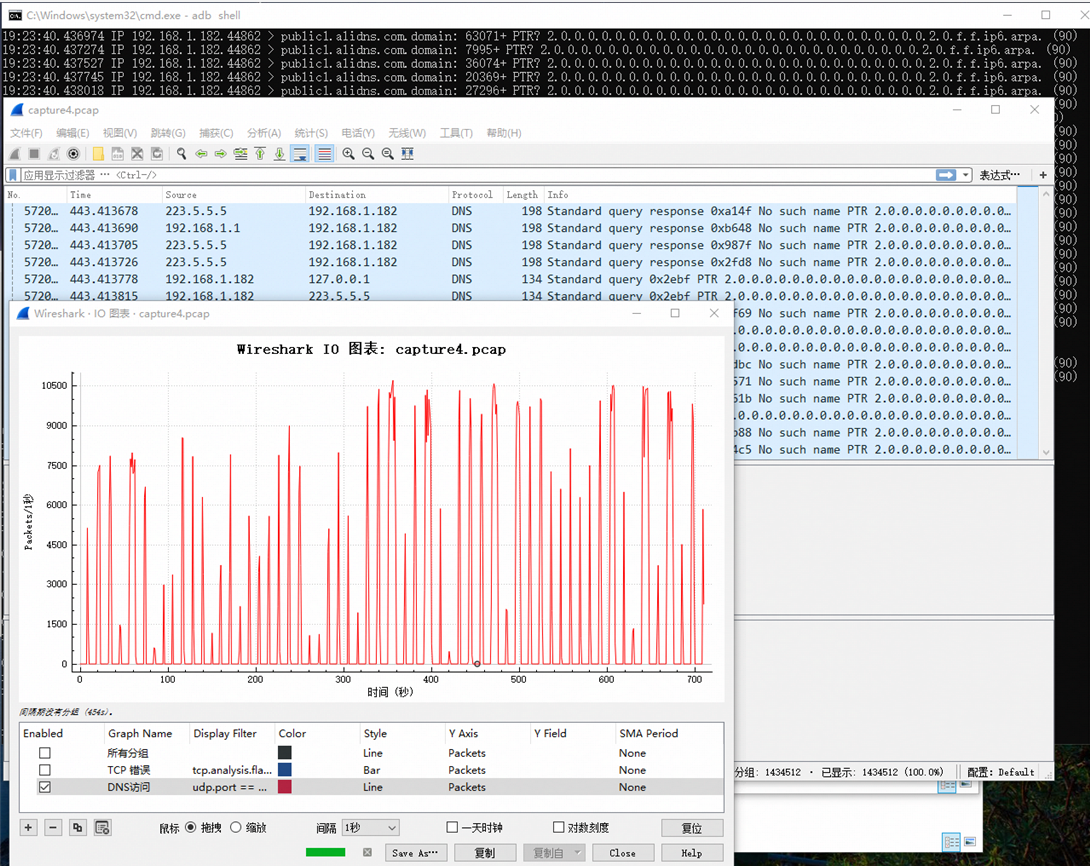The height and width of the screenshot is (866, 1090).
Task: Click the stop capture square icon
Action: (x=34, y=154)
